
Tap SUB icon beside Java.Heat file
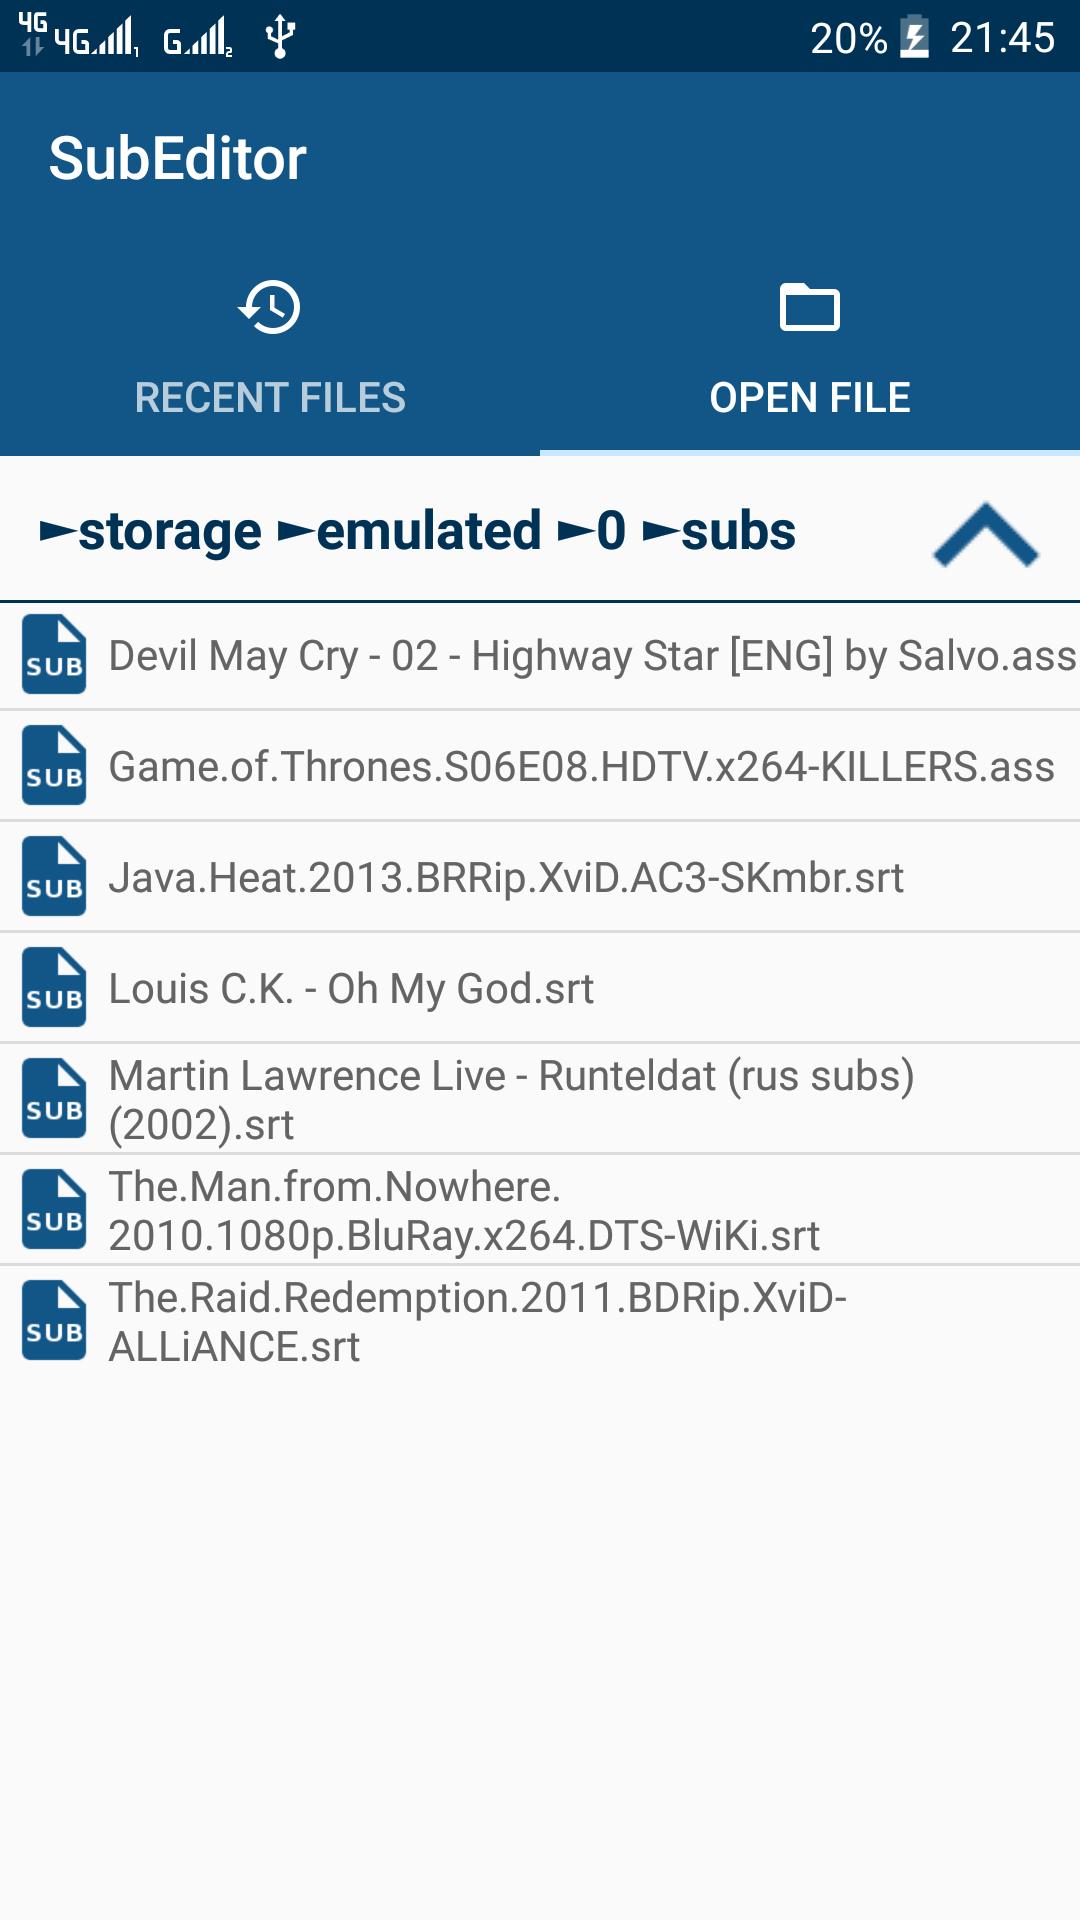point(54,877)
